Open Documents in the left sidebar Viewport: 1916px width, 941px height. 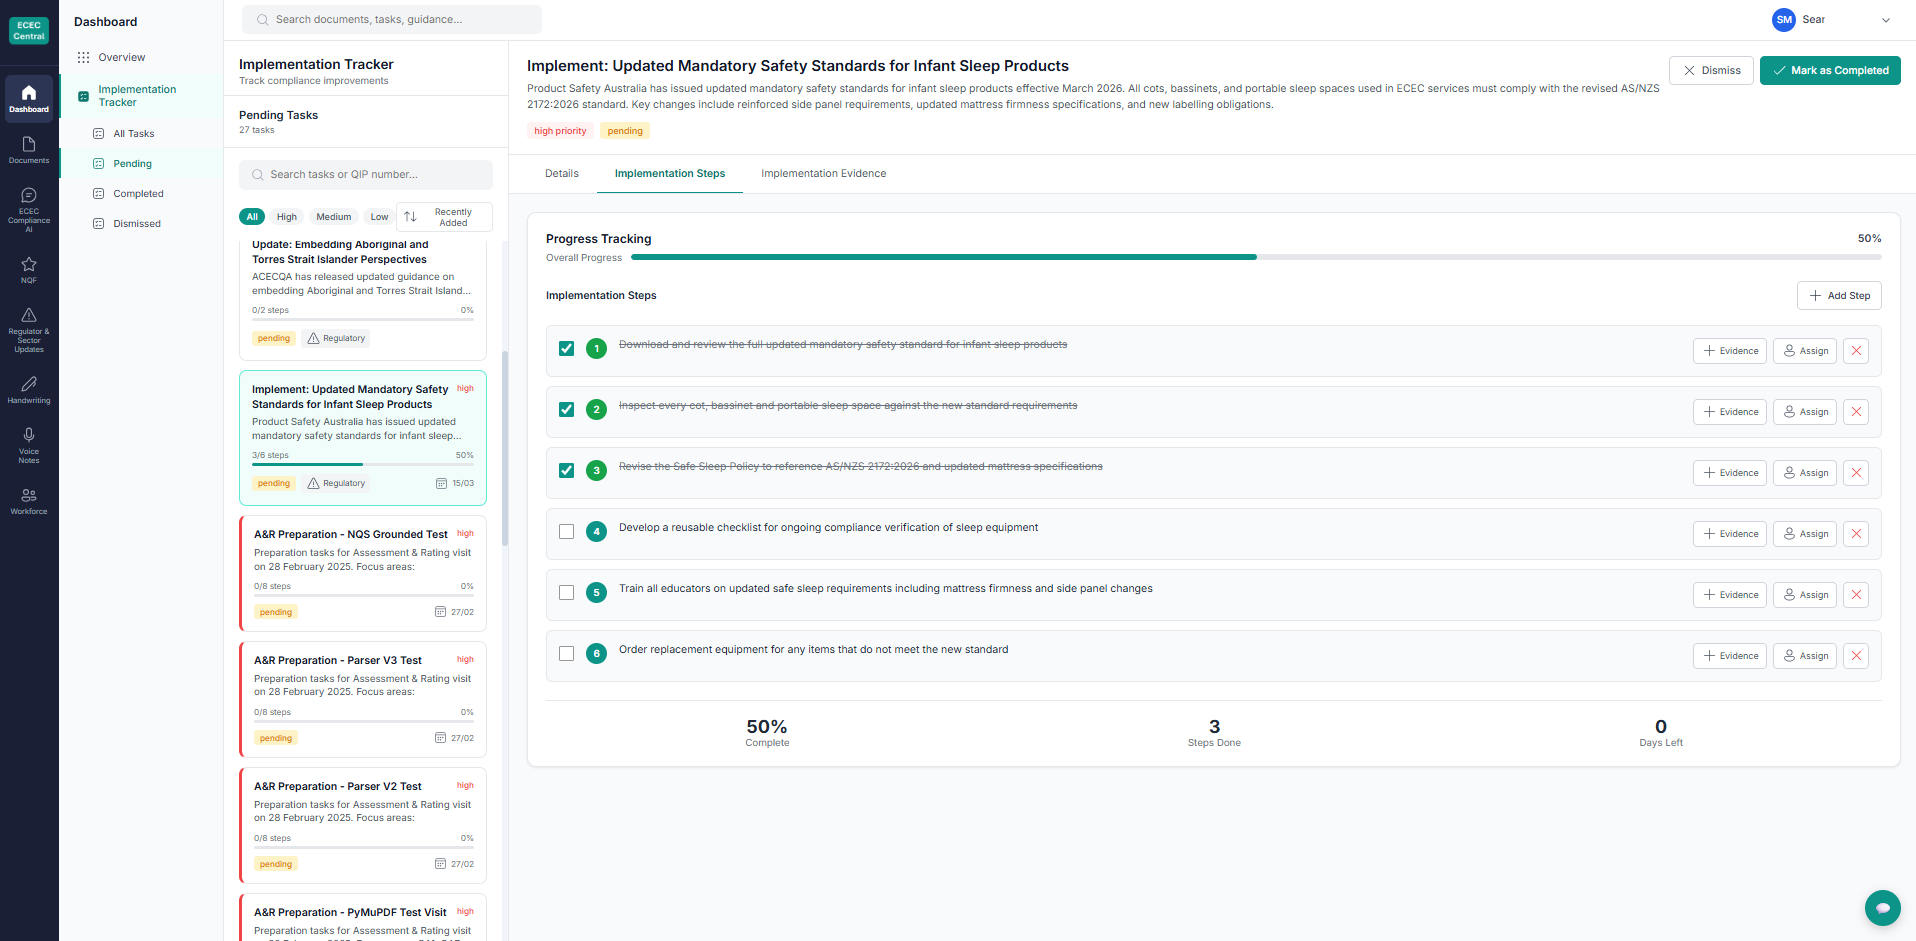[29, 150]
